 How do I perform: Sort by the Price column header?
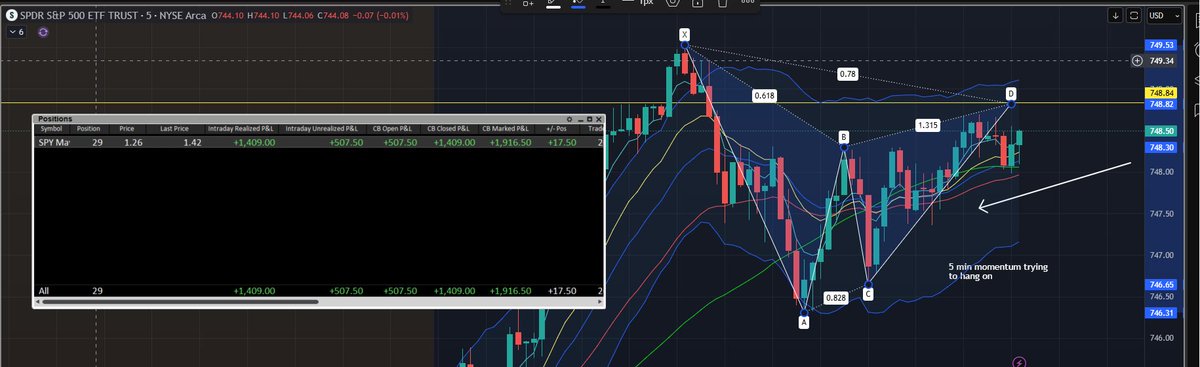[126, 129]
